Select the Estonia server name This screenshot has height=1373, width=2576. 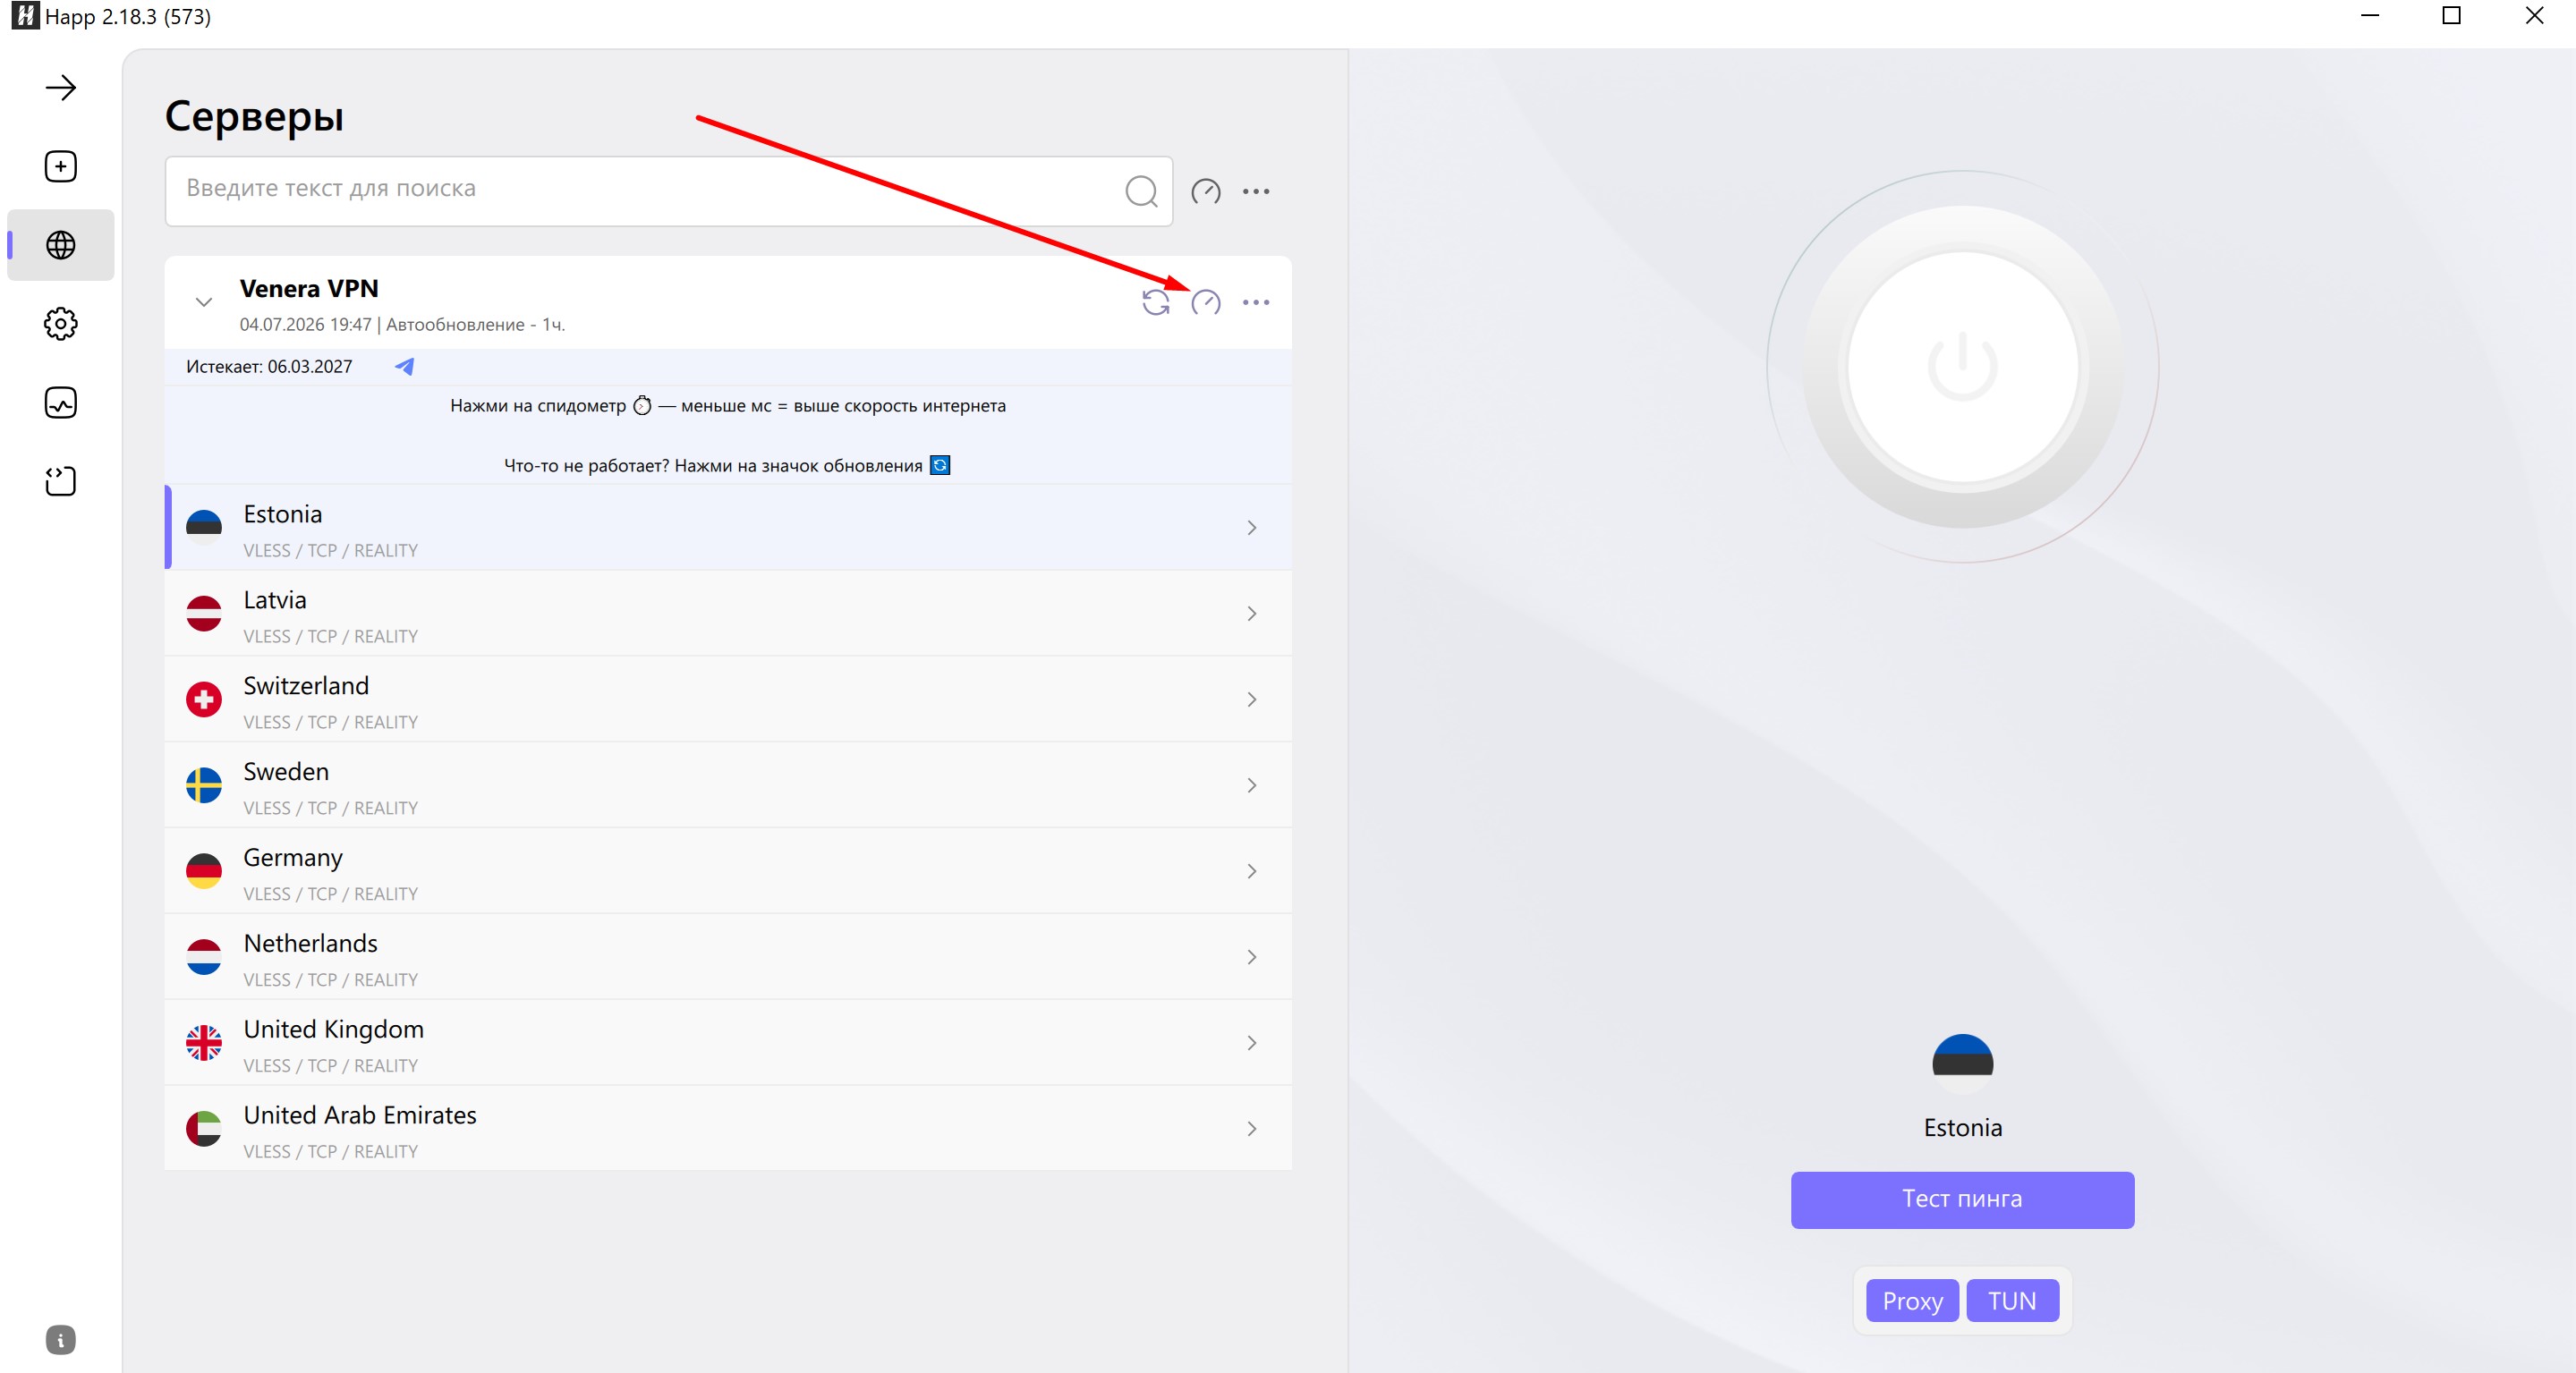283,514
